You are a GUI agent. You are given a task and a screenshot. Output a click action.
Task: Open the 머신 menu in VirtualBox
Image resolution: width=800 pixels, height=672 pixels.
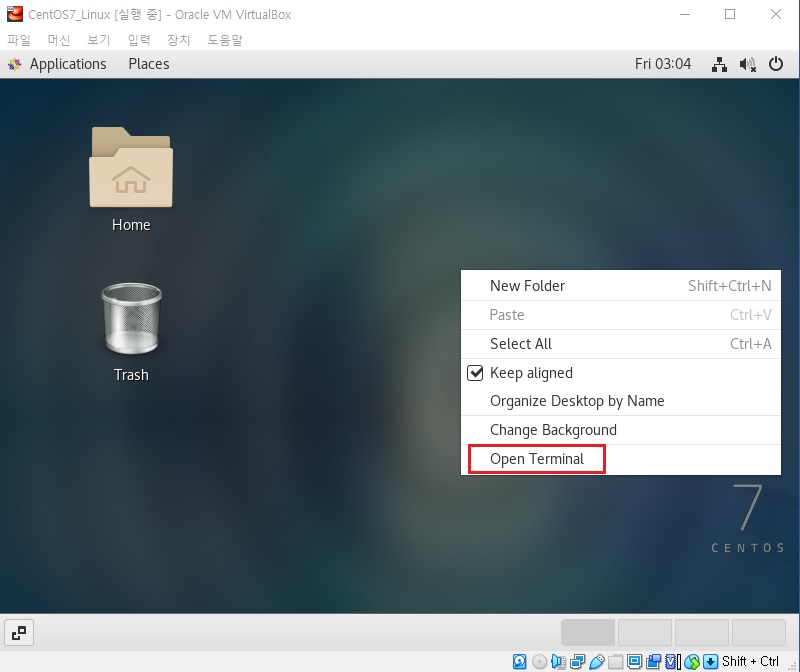(x=59, y=40)
